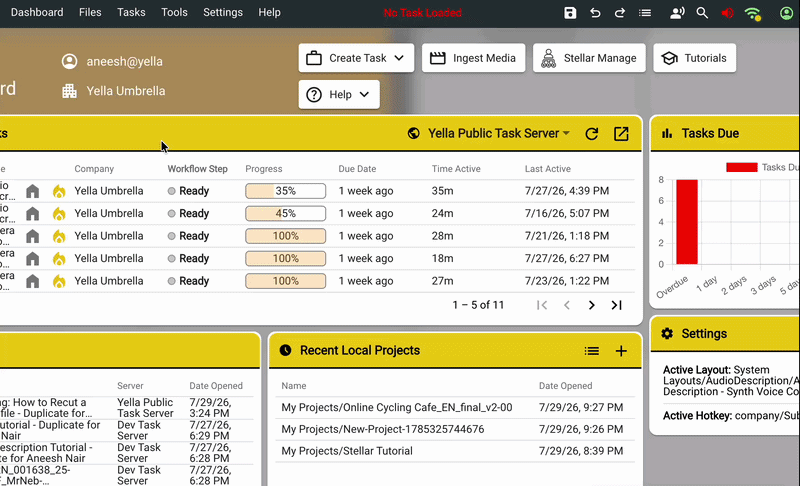Open list icon in Recent Local Projects
Viewport: 800px width, 486px height.
coord(592,351)
